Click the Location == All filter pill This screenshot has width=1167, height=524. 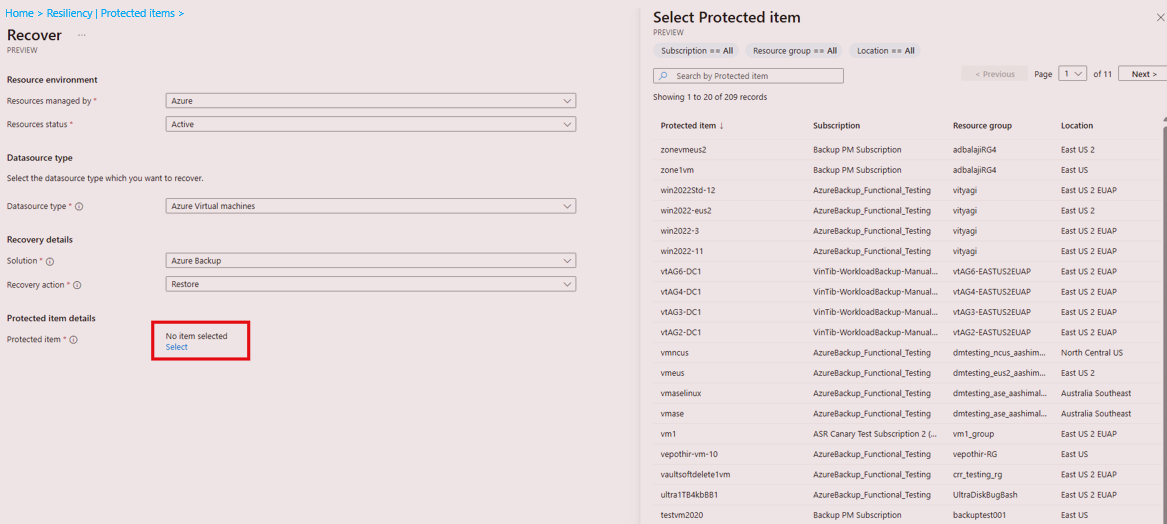[x=886, y=51]
